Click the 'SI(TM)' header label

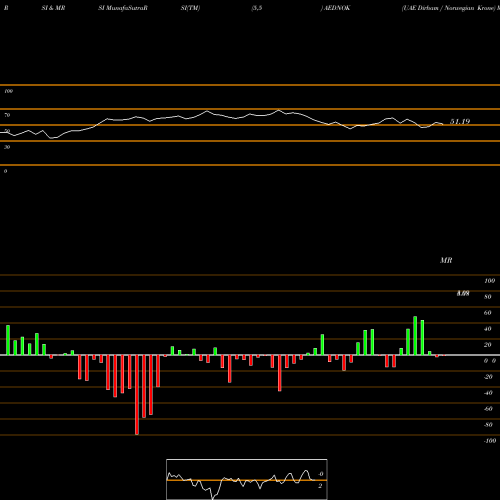click(190, 8)
